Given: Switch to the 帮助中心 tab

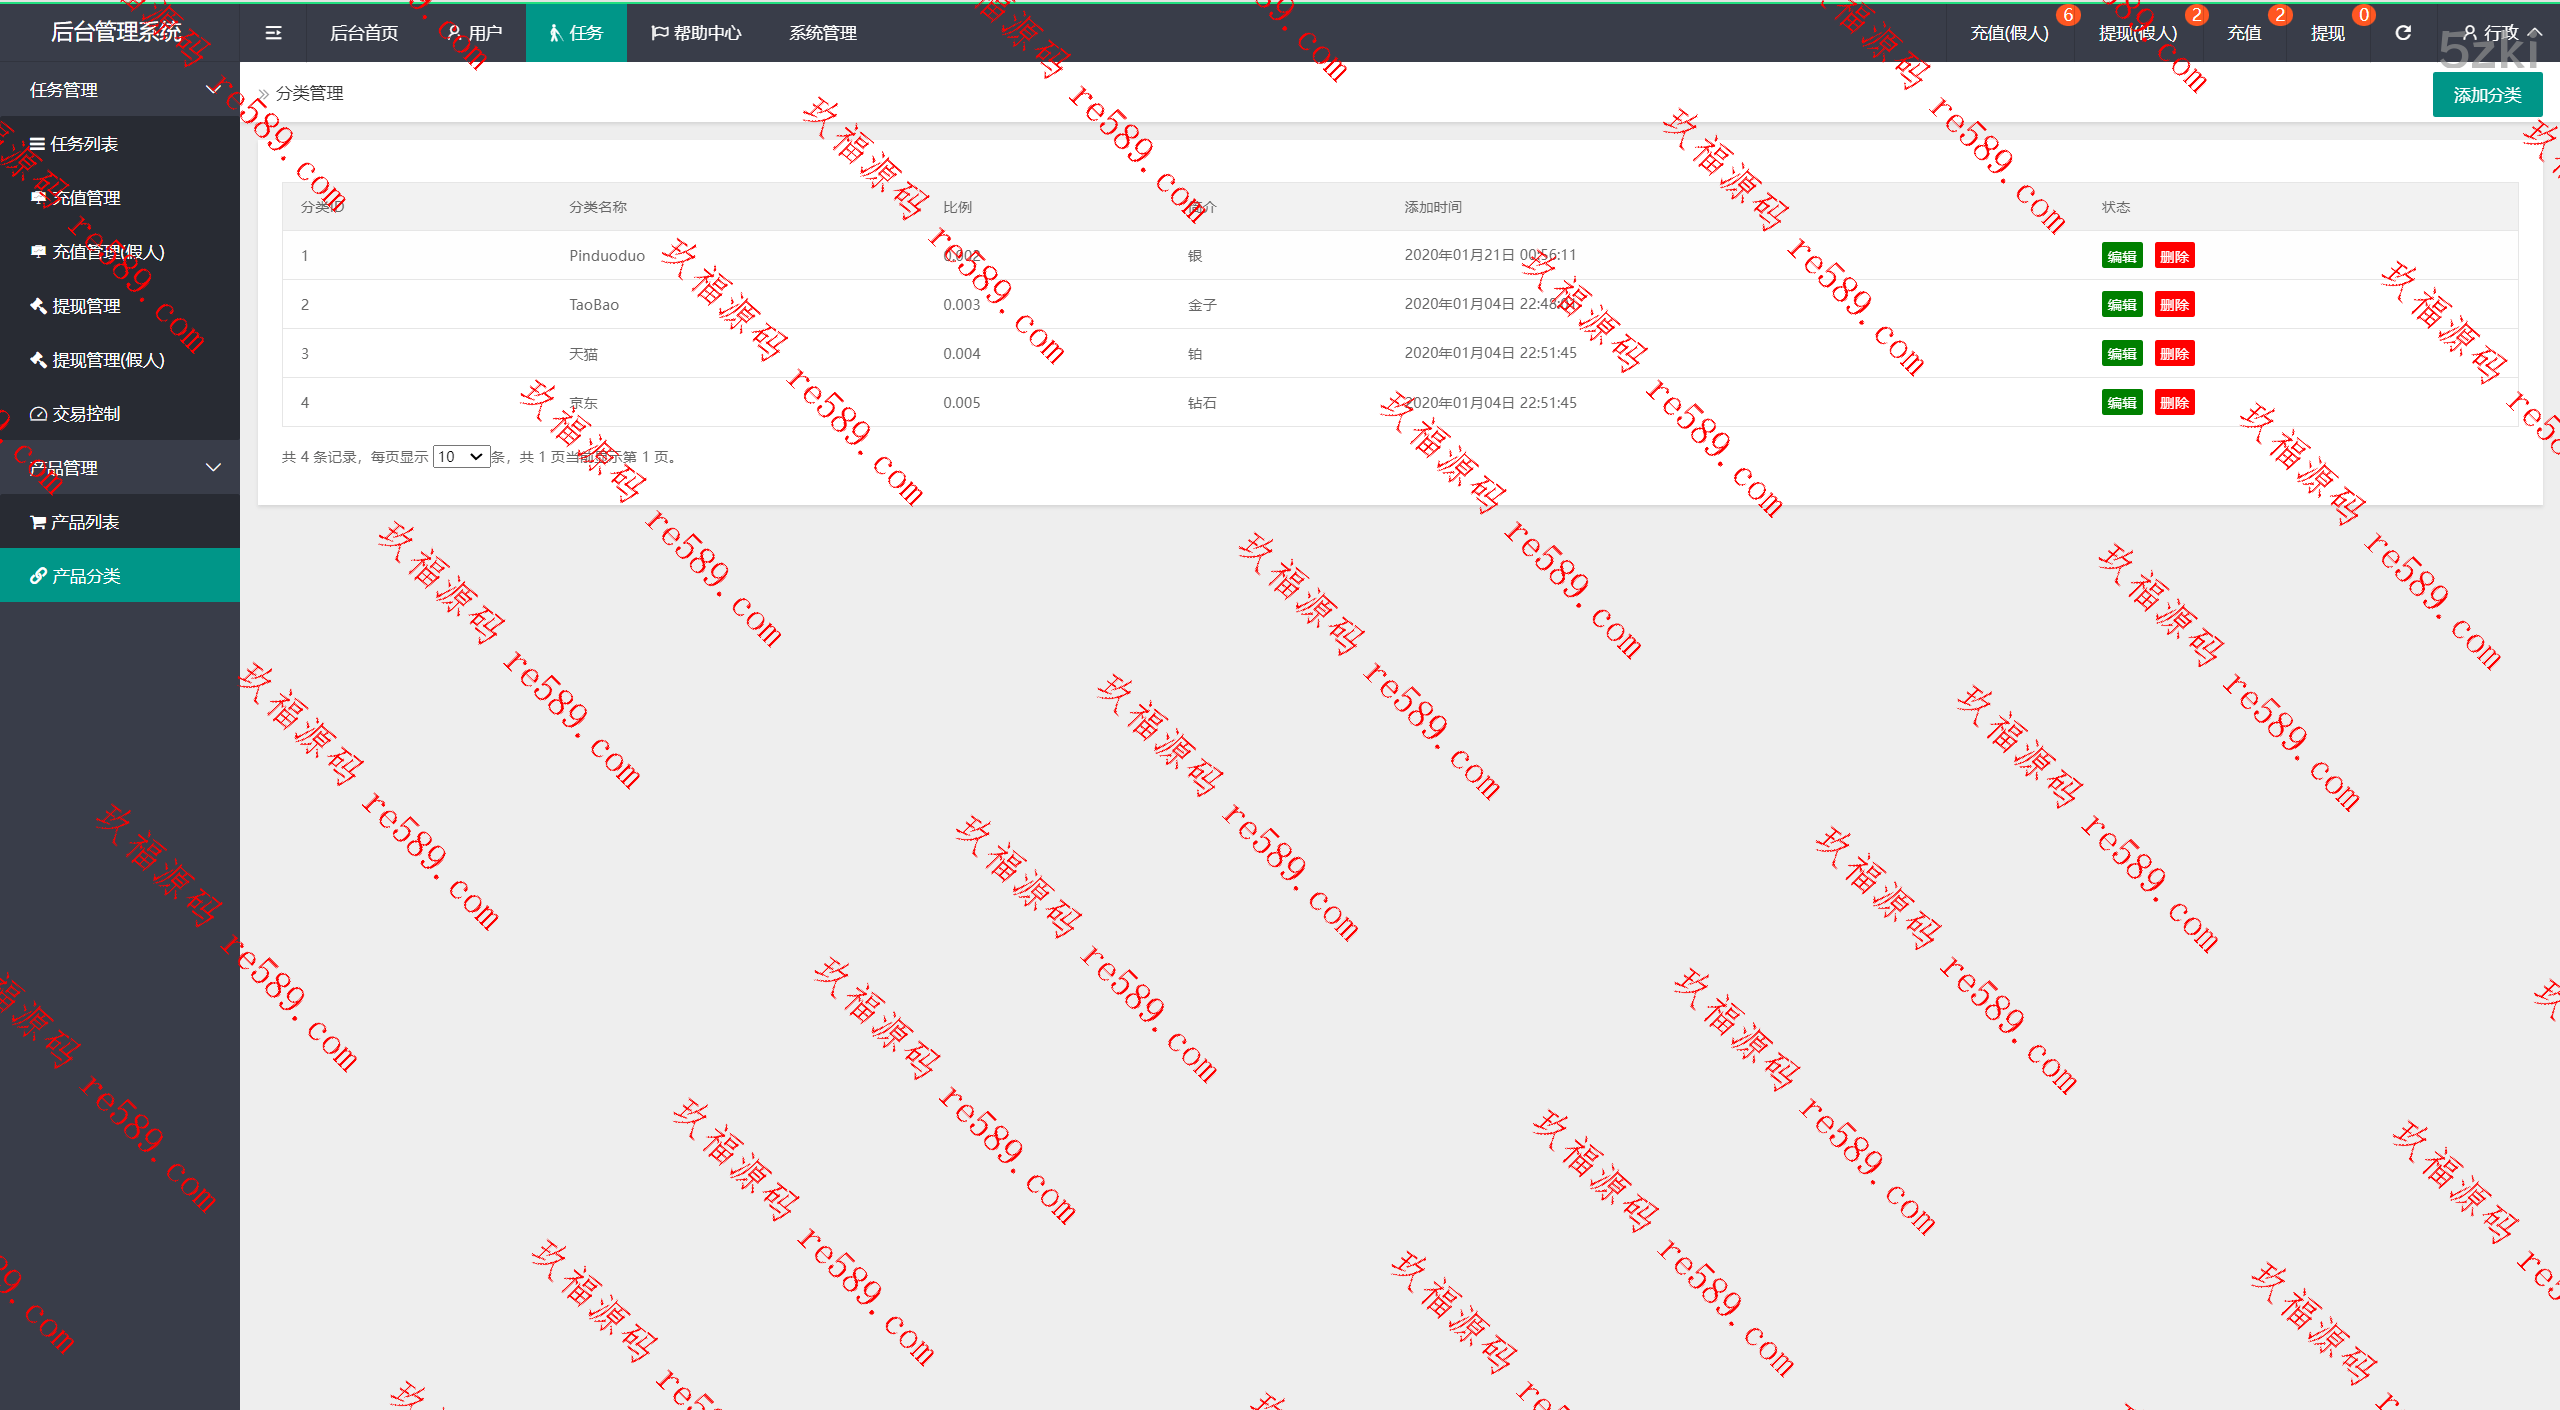Looking at the screenshot, I should pyautogui.click(x=696, y=33).
